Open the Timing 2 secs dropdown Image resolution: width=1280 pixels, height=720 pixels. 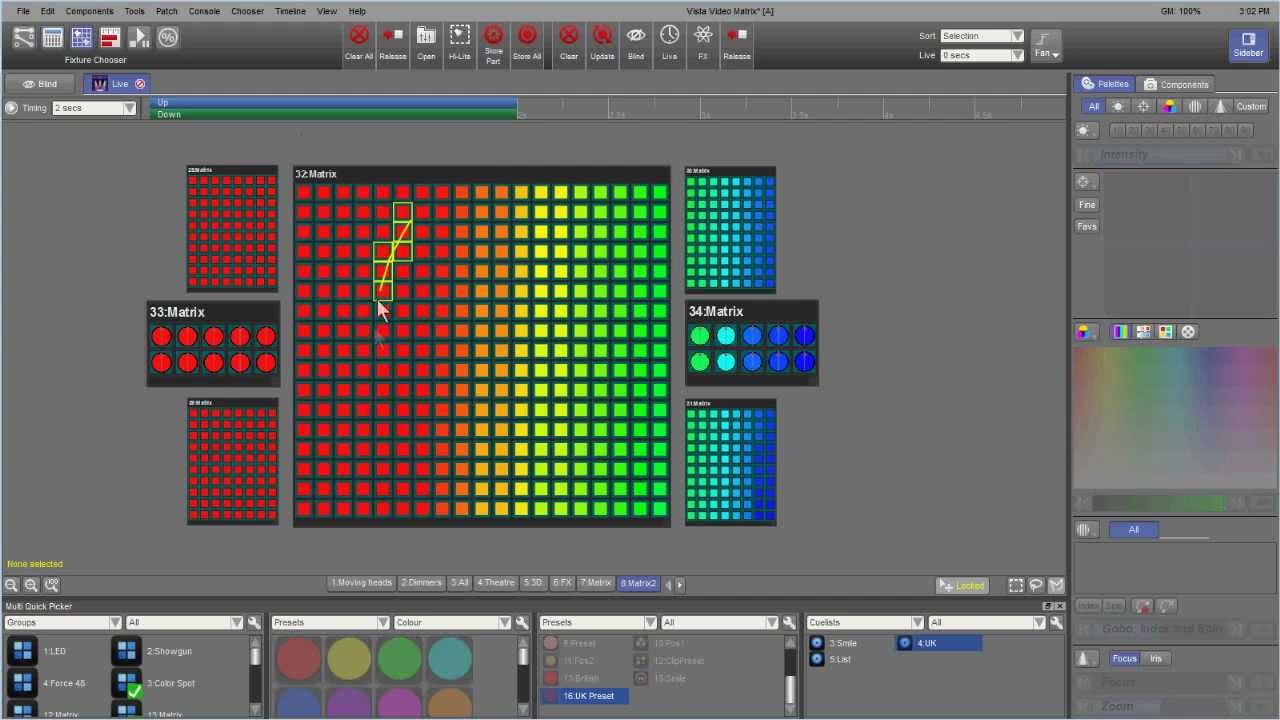(x=94, y=108)
